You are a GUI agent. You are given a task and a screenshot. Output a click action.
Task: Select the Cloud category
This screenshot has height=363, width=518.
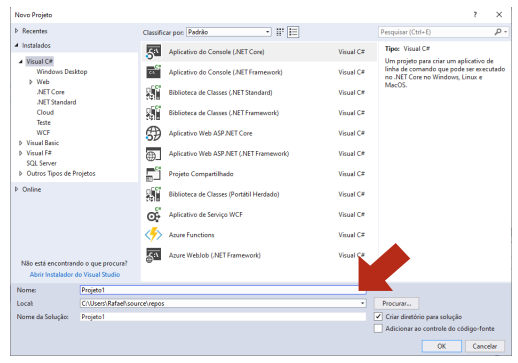pos(45,112)
